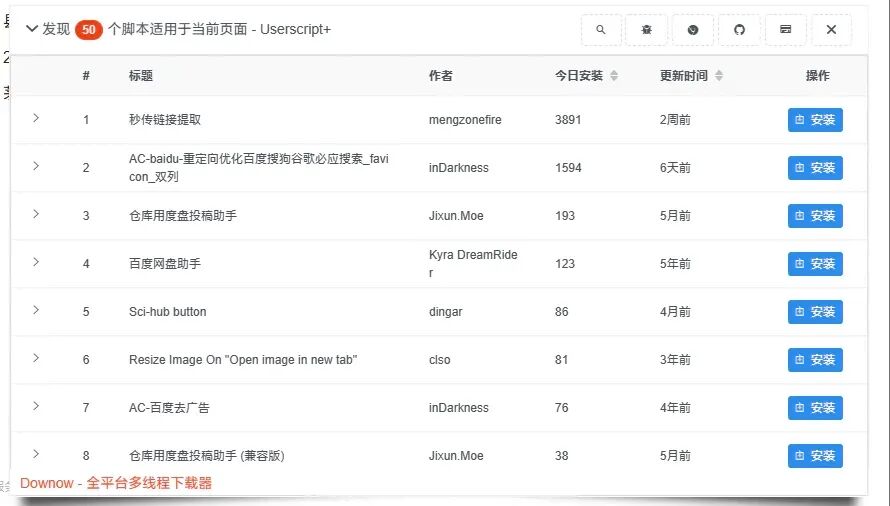Click the round icon next to the bug icon
The width and height of the screenshot is (890, 506).
693,30
